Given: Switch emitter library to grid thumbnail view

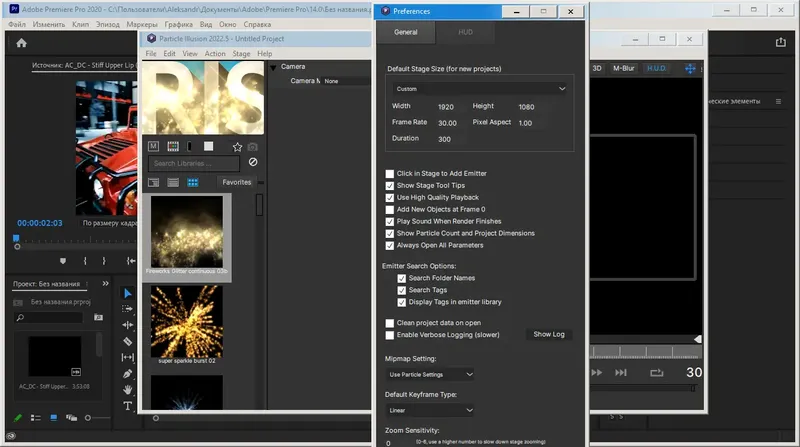Looking at the screenshot, I should (x=193, y=182).
